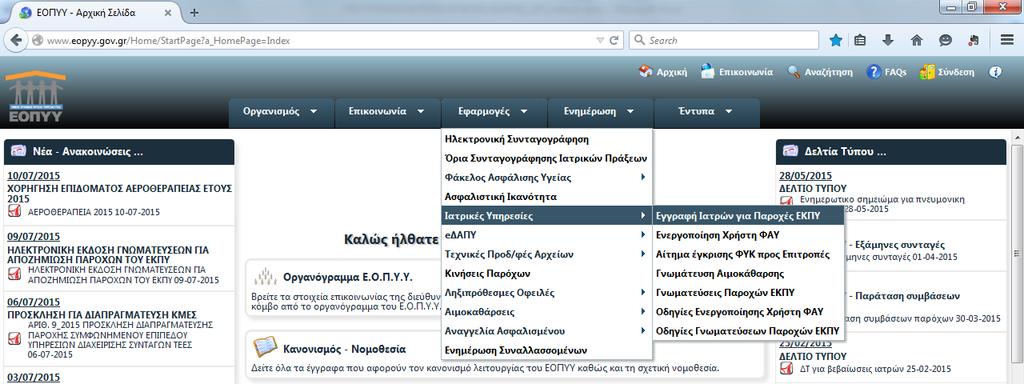1024x384 pixels.
Task: Open PDF icon for ΔΤ για βεβαιώσεις ιατρών
Action: (x=786, y=368)
